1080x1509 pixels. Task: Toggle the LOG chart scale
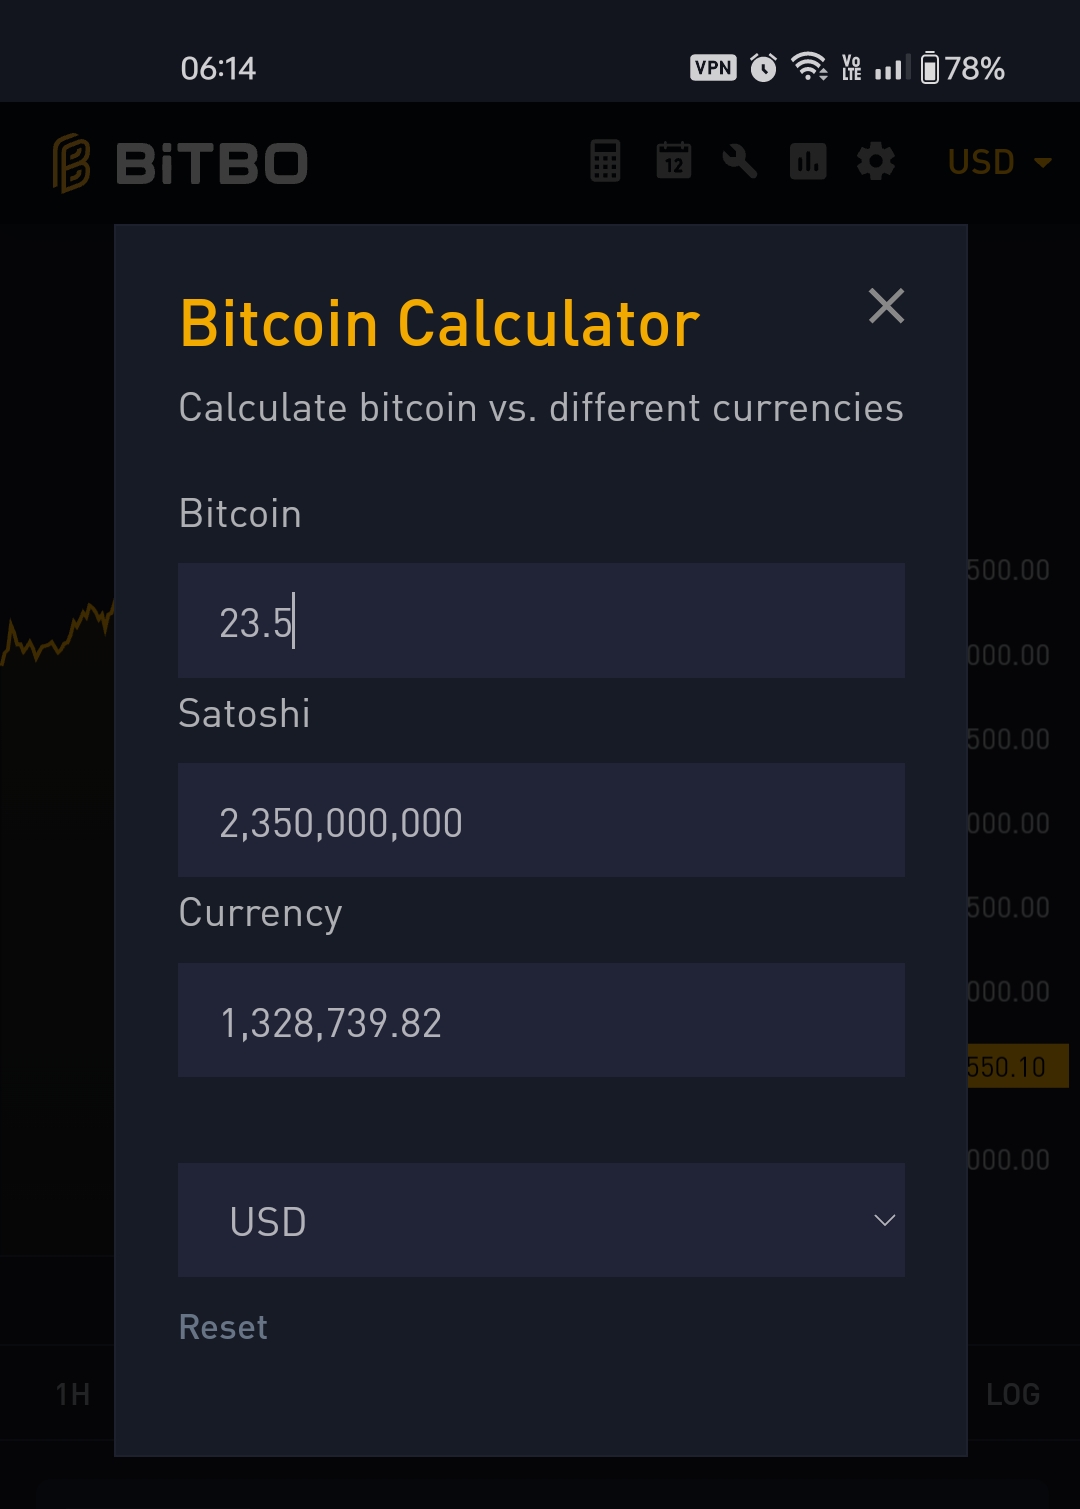1012,1394
